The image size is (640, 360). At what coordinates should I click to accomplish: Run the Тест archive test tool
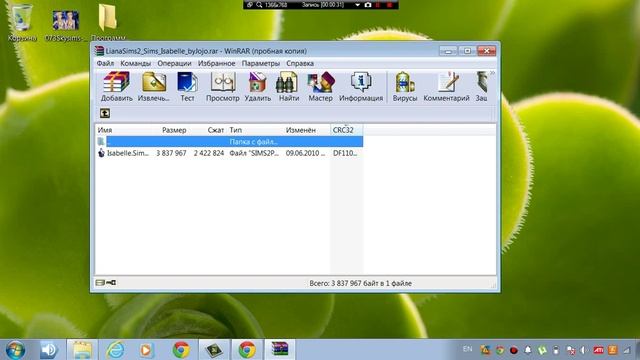click(x=187, y=86)
